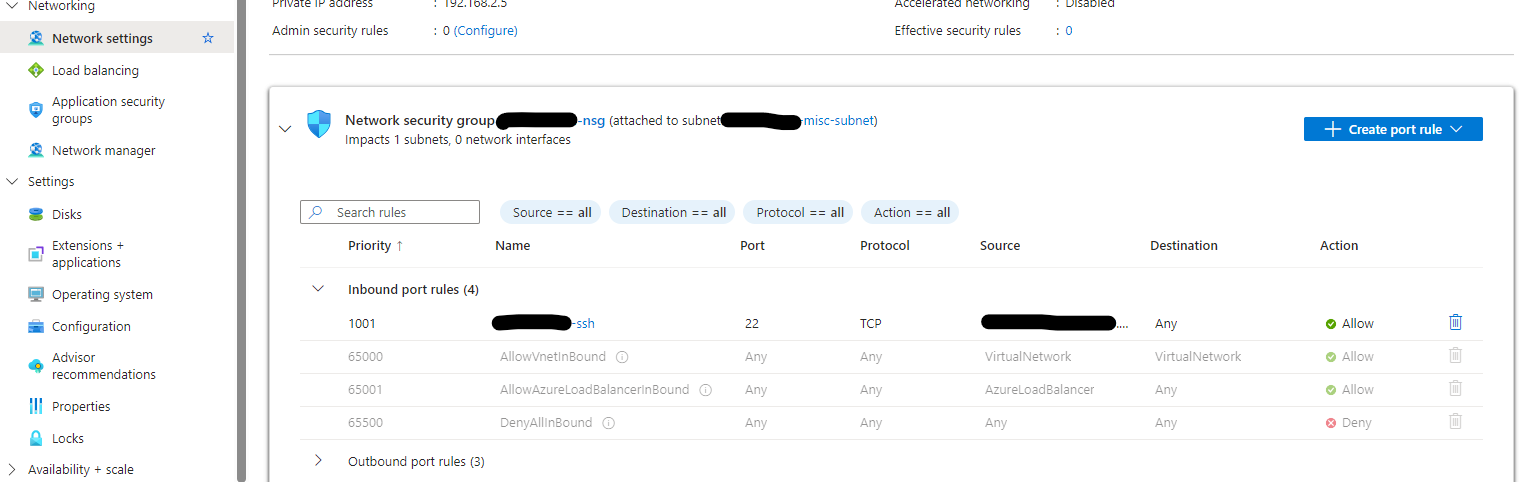Click info icon next to DenyAllInBound
This screenshot has width=1519, height=482.
coord(609,423)
